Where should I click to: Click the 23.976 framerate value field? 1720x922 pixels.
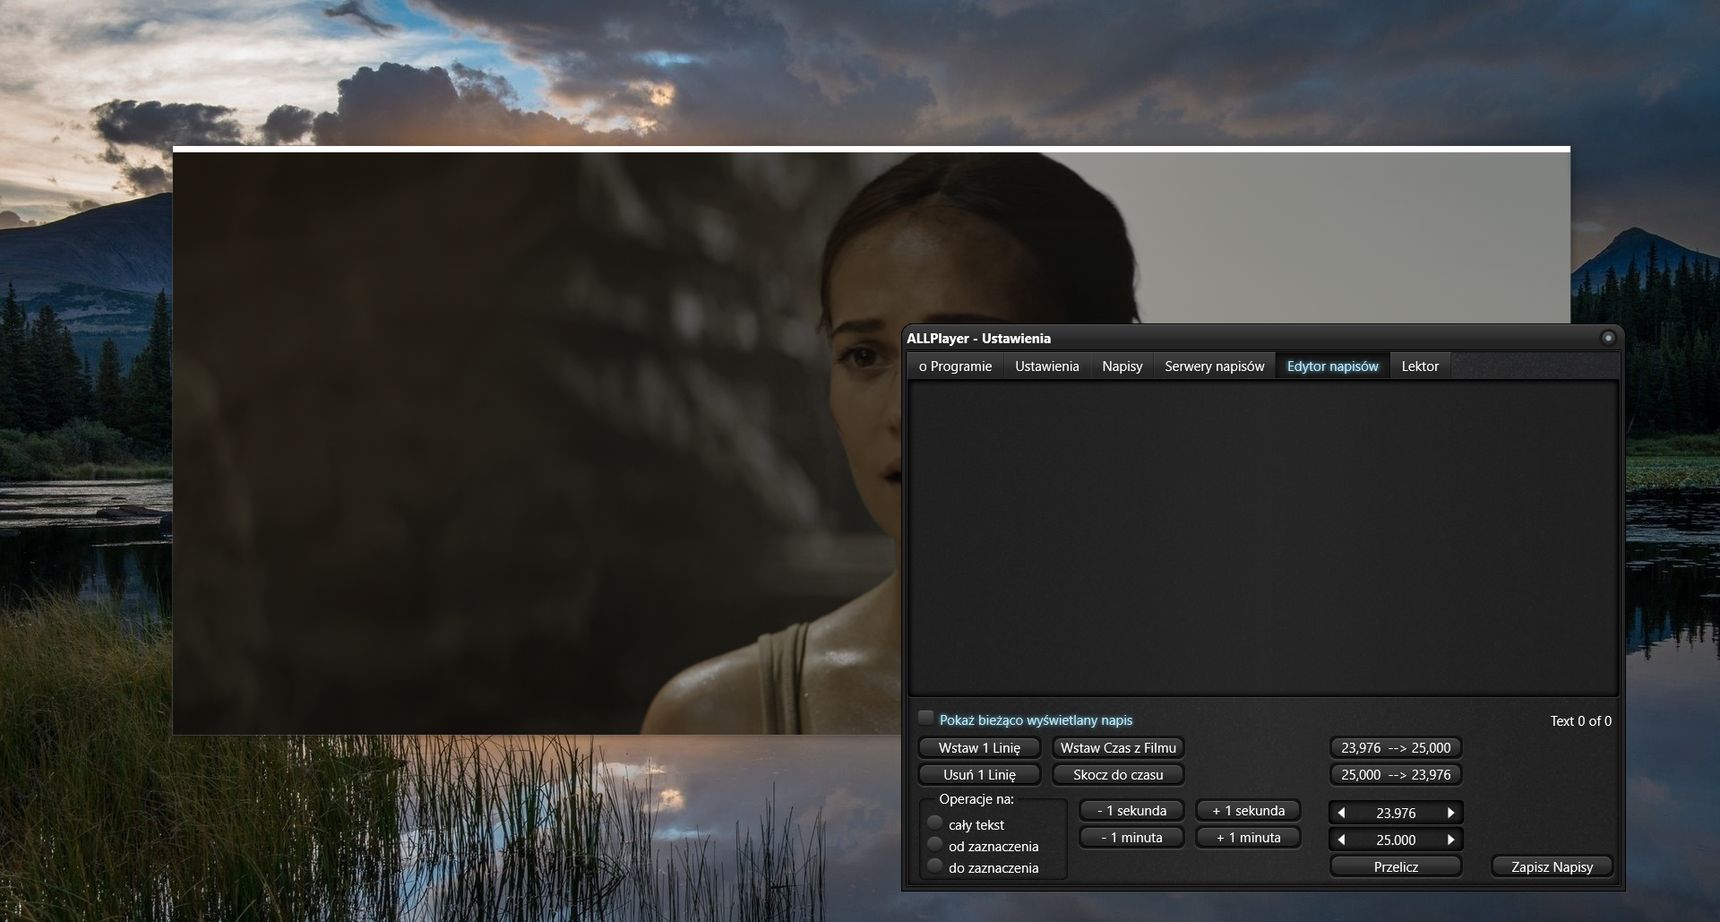1396,813
